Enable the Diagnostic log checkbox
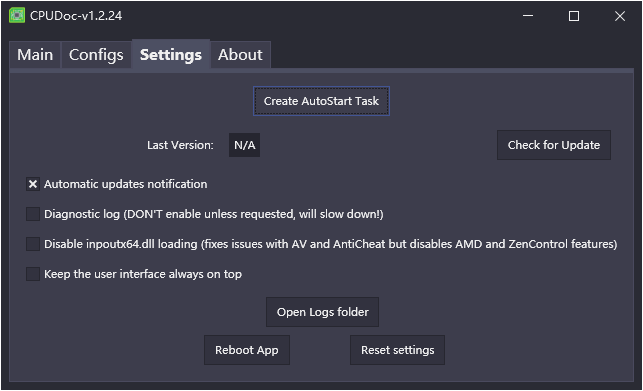 tap(33, 214)
